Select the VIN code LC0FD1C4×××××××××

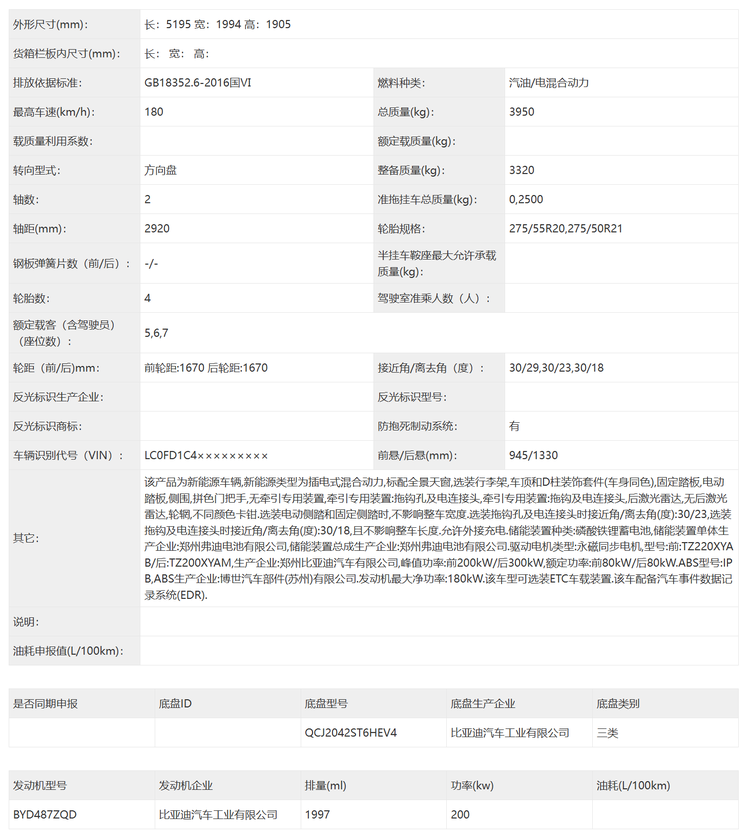[206, 456]
